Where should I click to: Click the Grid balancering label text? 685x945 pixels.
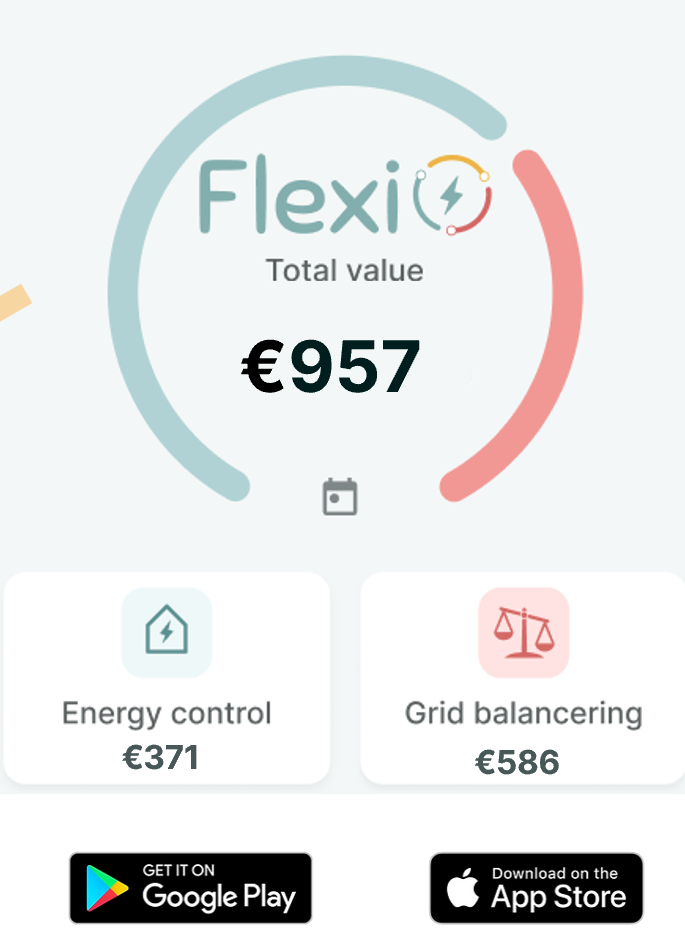pyautogui.click(x=524, y=714)
